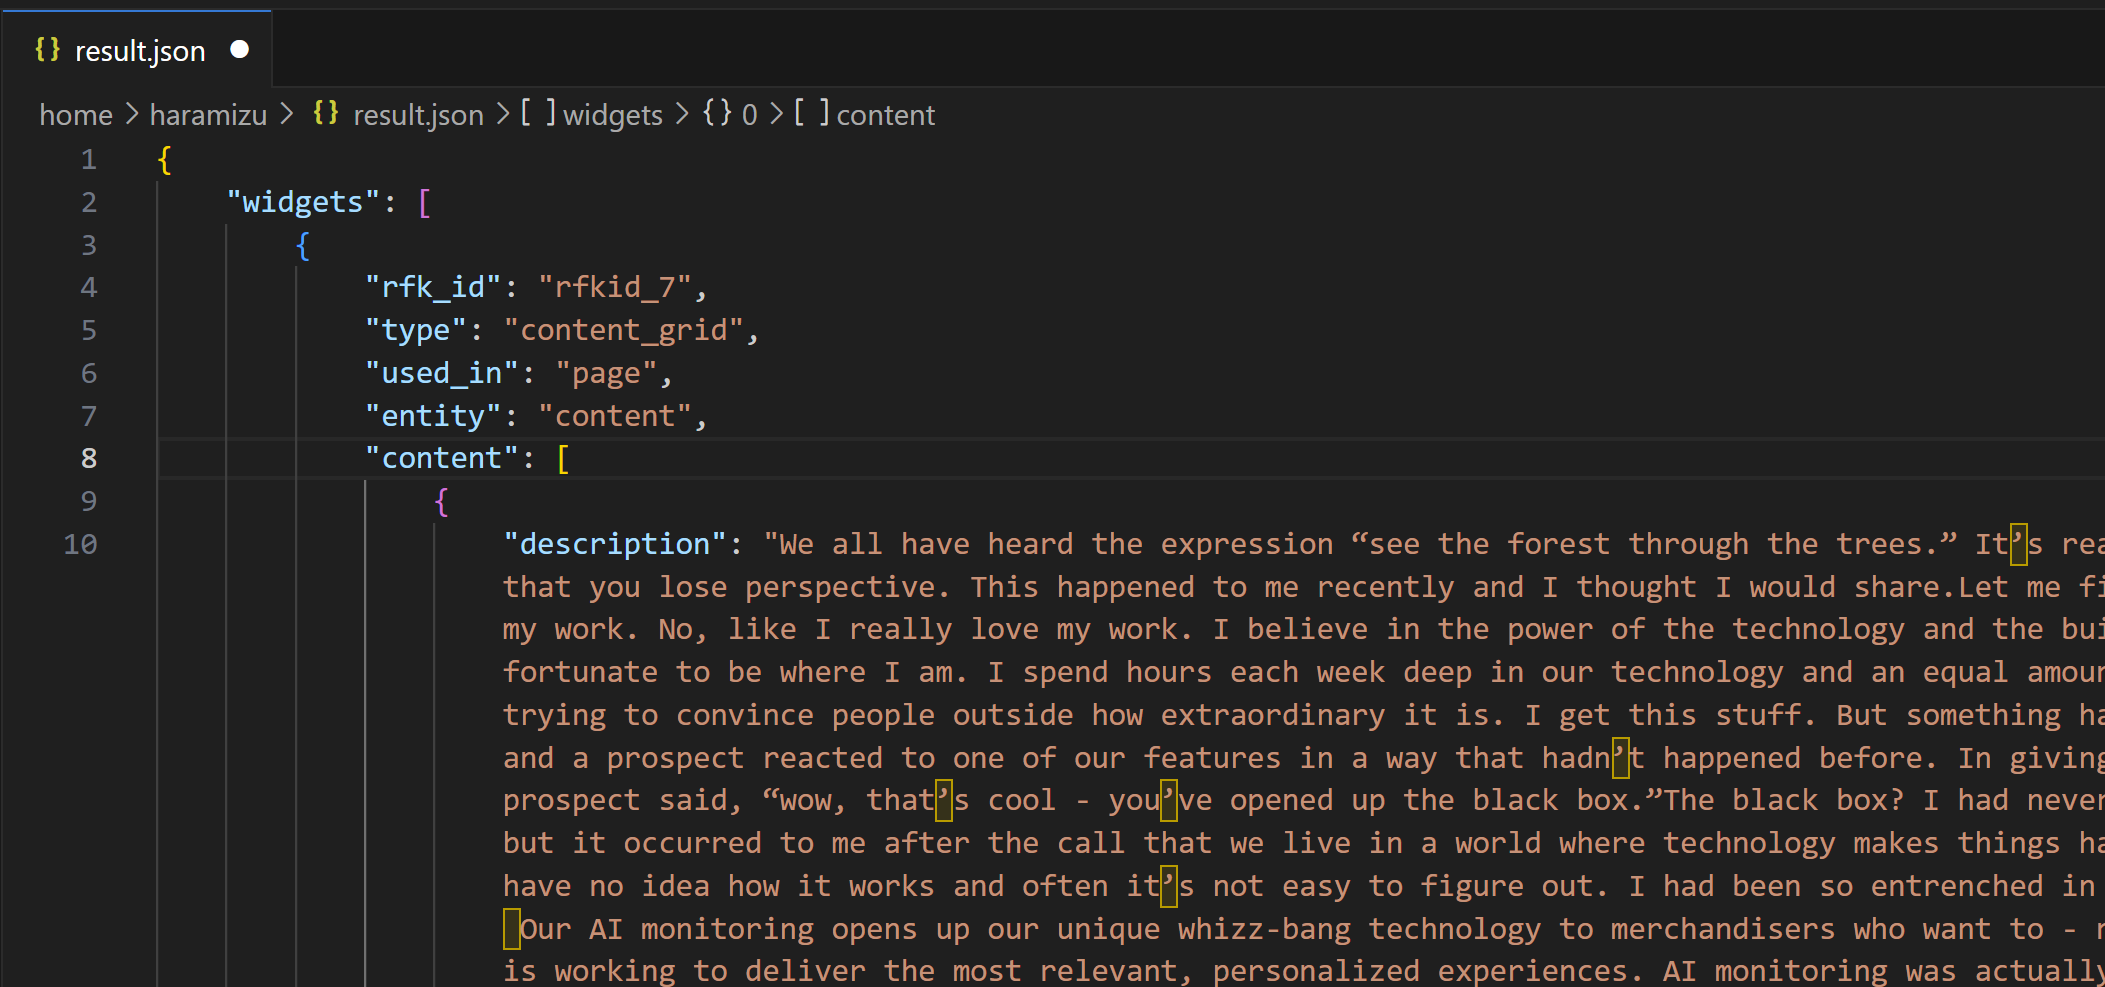Click line number 8 in gutter

click(x=89, y=459)
